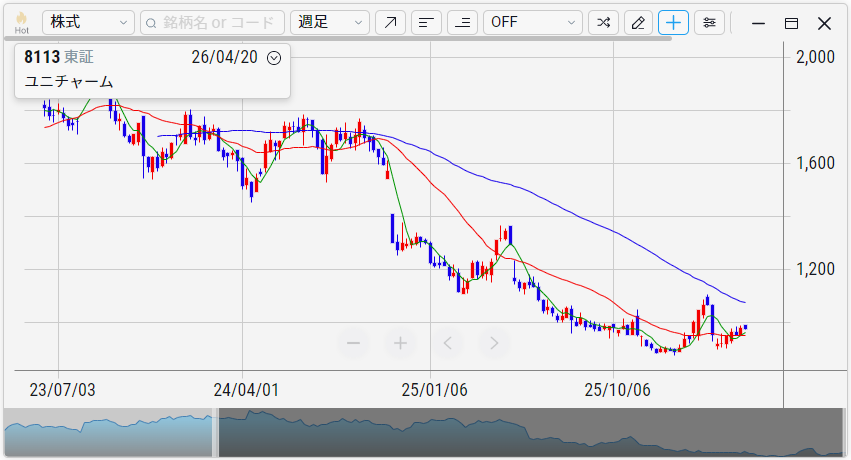The image size is (851, 460).
Task: Expand the 8113 ユニチャーム info chevron
Action: click(x=274, y=58)
